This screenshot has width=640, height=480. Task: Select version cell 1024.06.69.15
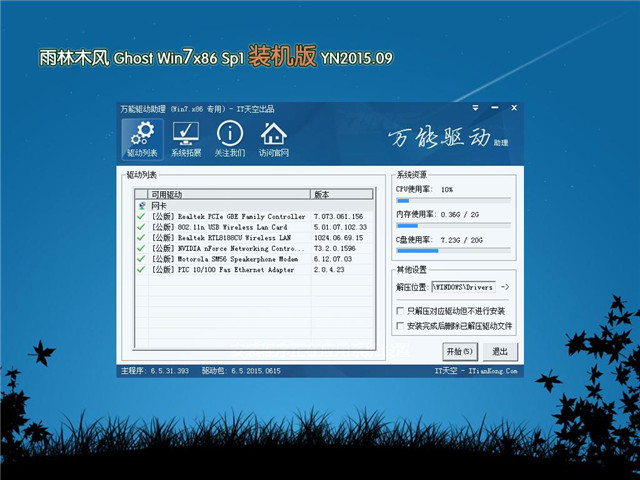338,238
